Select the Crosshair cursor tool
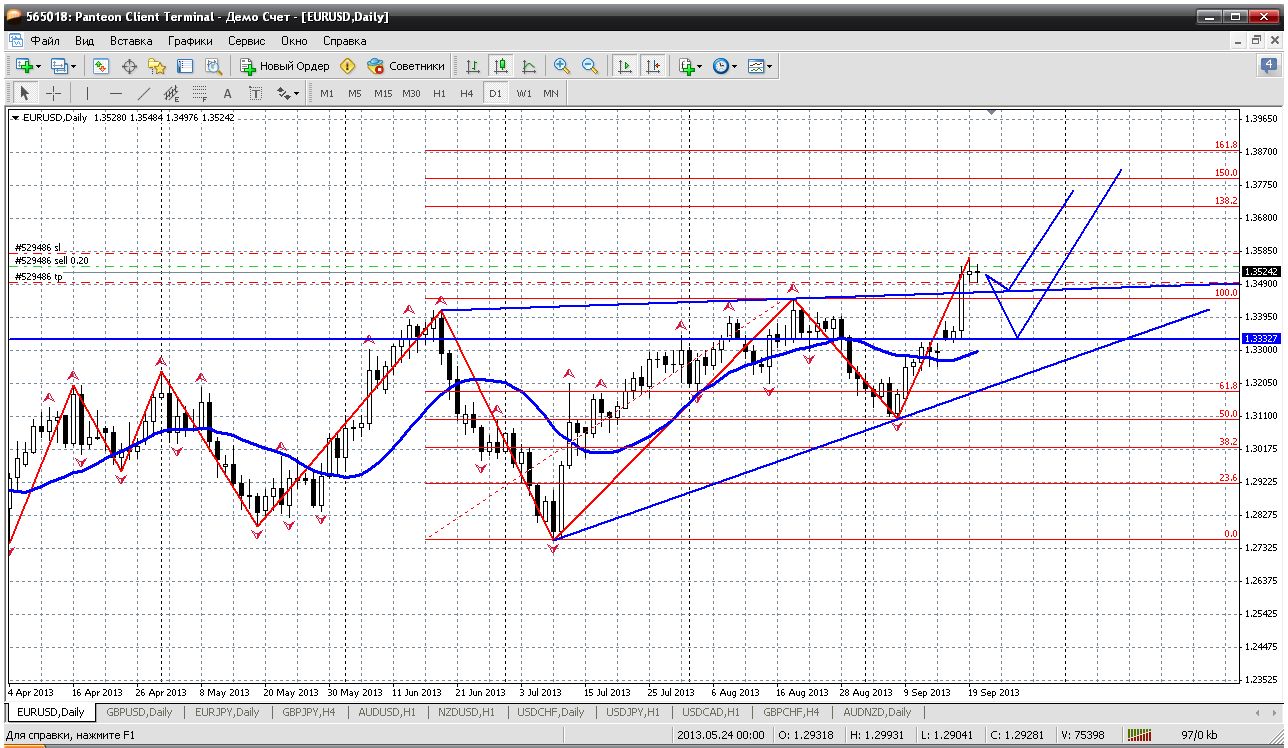Viewport: 1288px width, 748px height. click(x=53, y=93)
